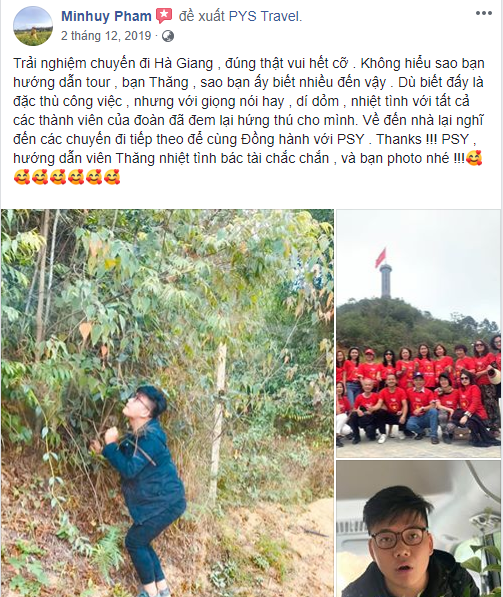The width and height of the screenshot is (503, 597).
Task: Open the Minhuy Pham profile name link
Action: (106, 16)
